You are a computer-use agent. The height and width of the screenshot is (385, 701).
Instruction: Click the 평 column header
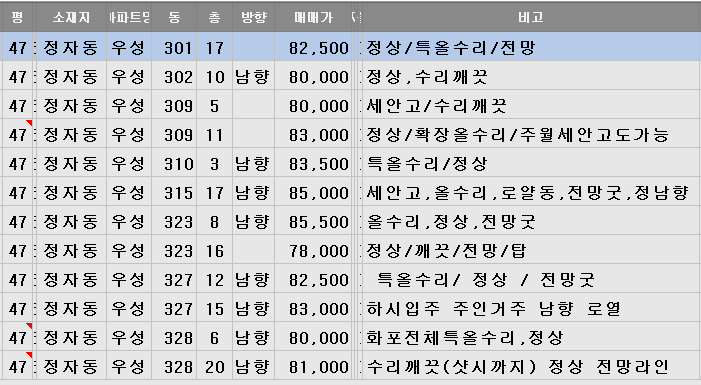tap(17, 17)
